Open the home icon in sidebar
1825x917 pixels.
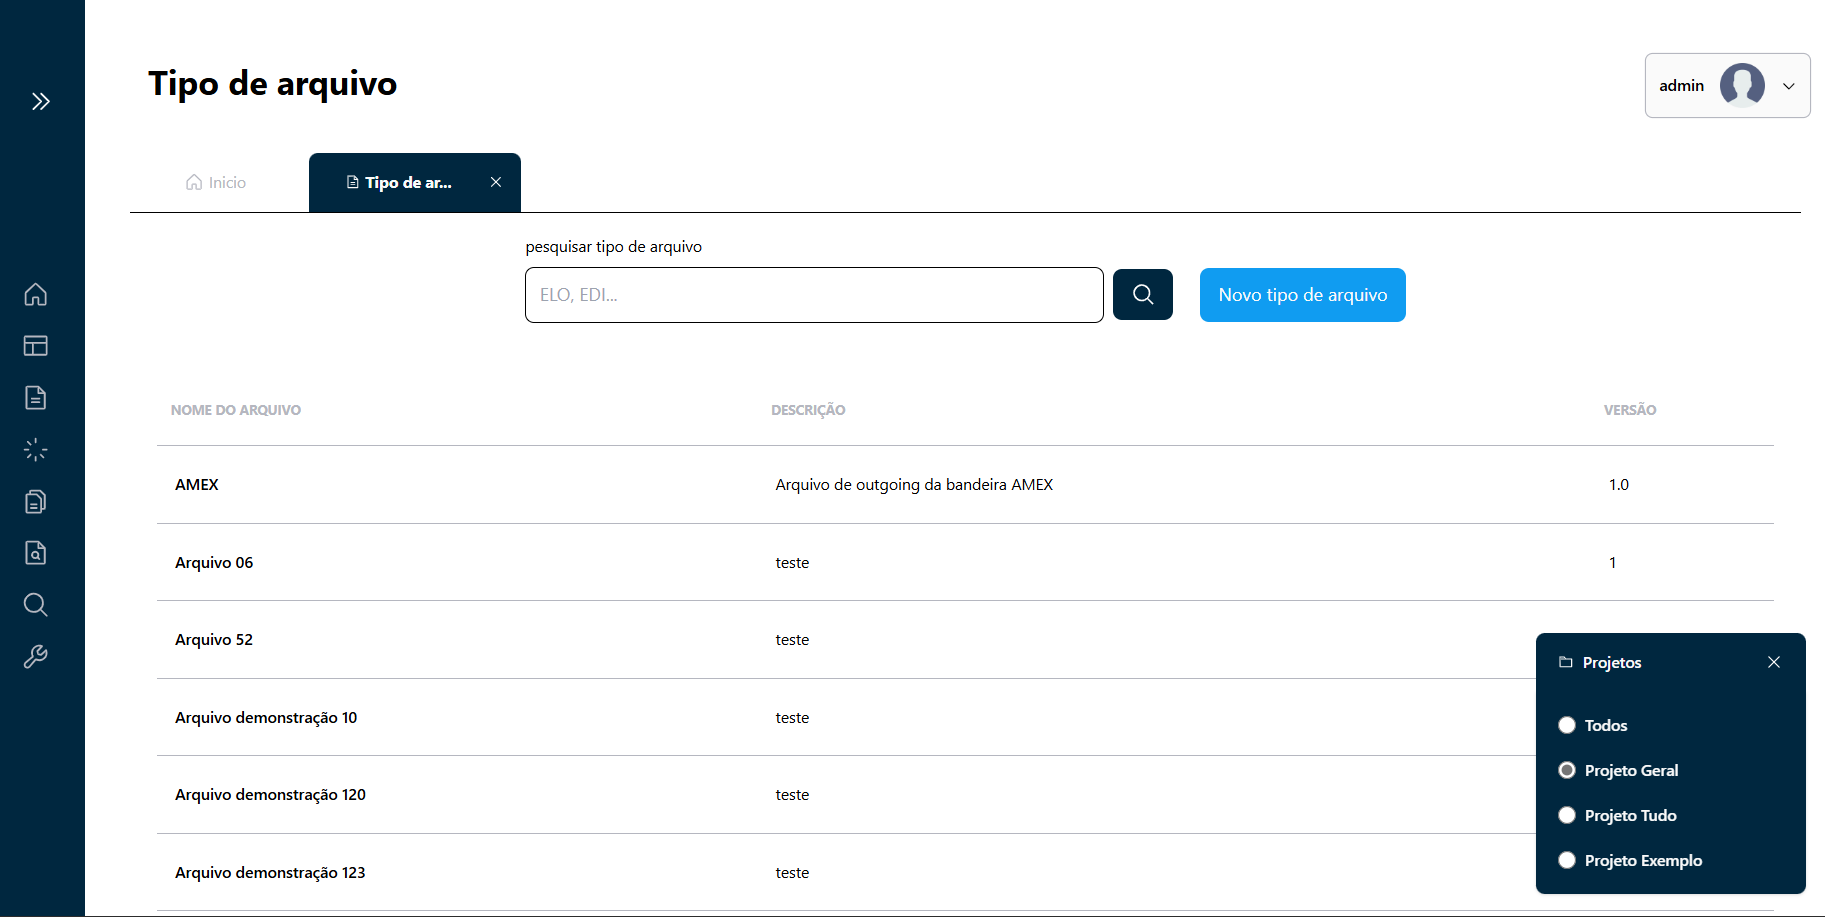click(36, 294)
